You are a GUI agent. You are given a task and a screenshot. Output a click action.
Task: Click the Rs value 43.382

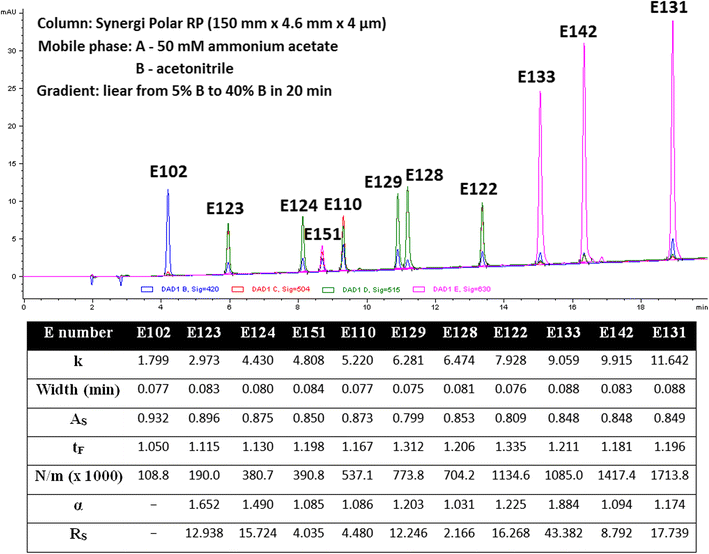click(563, 533)
